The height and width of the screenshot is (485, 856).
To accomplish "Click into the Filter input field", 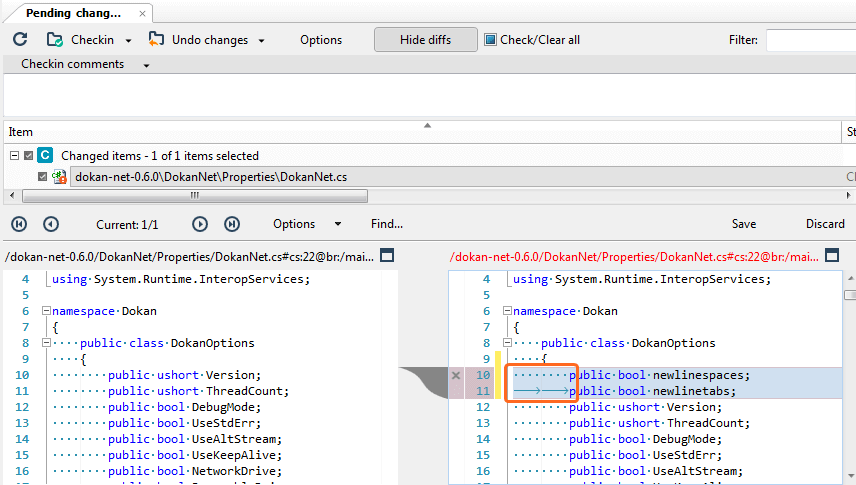I will tap(811, 40).
